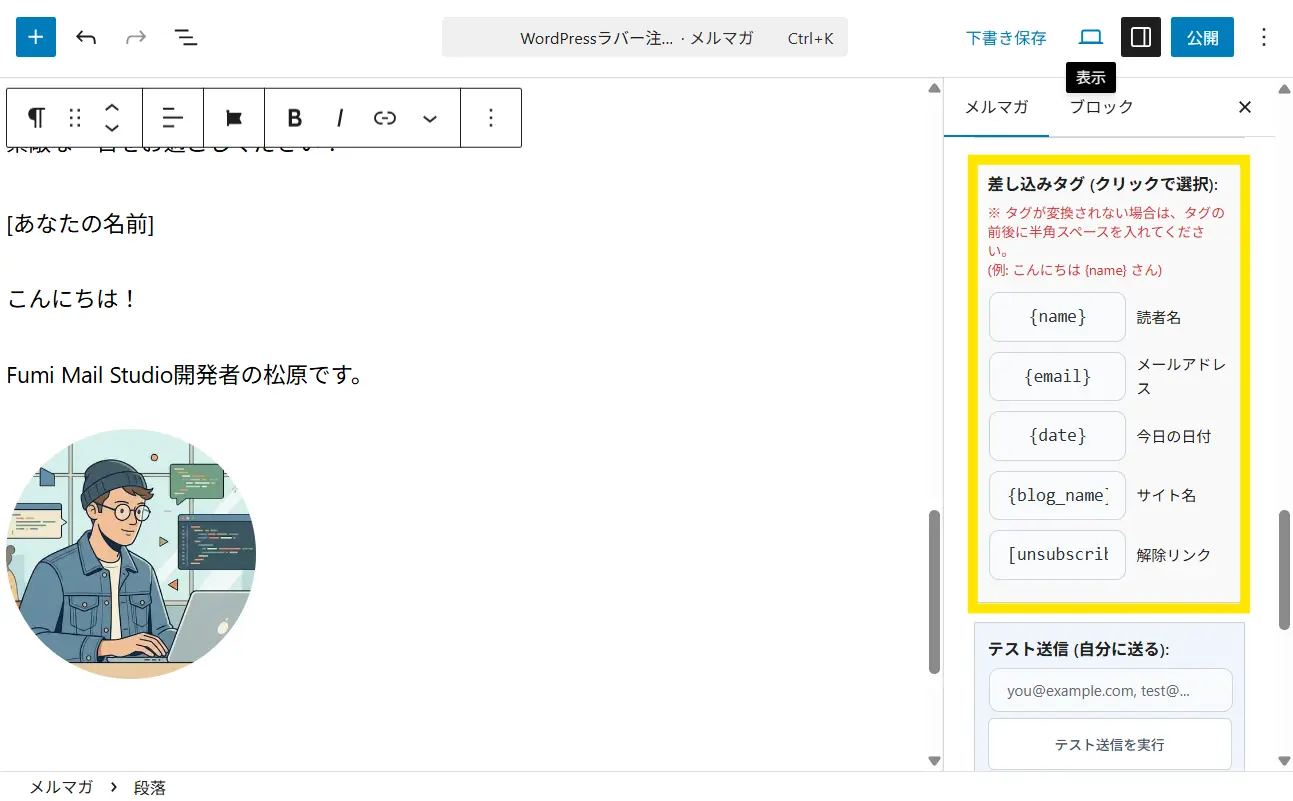Insert a link with the link icon
Screen dimensions: 1293x801
(385, 118)
